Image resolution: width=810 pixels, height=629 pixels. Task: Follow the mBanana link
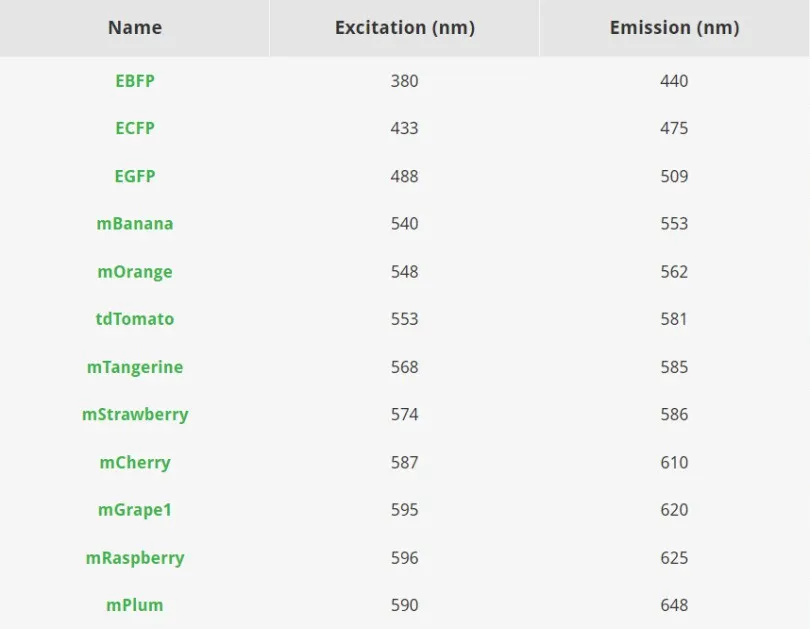coord(135,224)
